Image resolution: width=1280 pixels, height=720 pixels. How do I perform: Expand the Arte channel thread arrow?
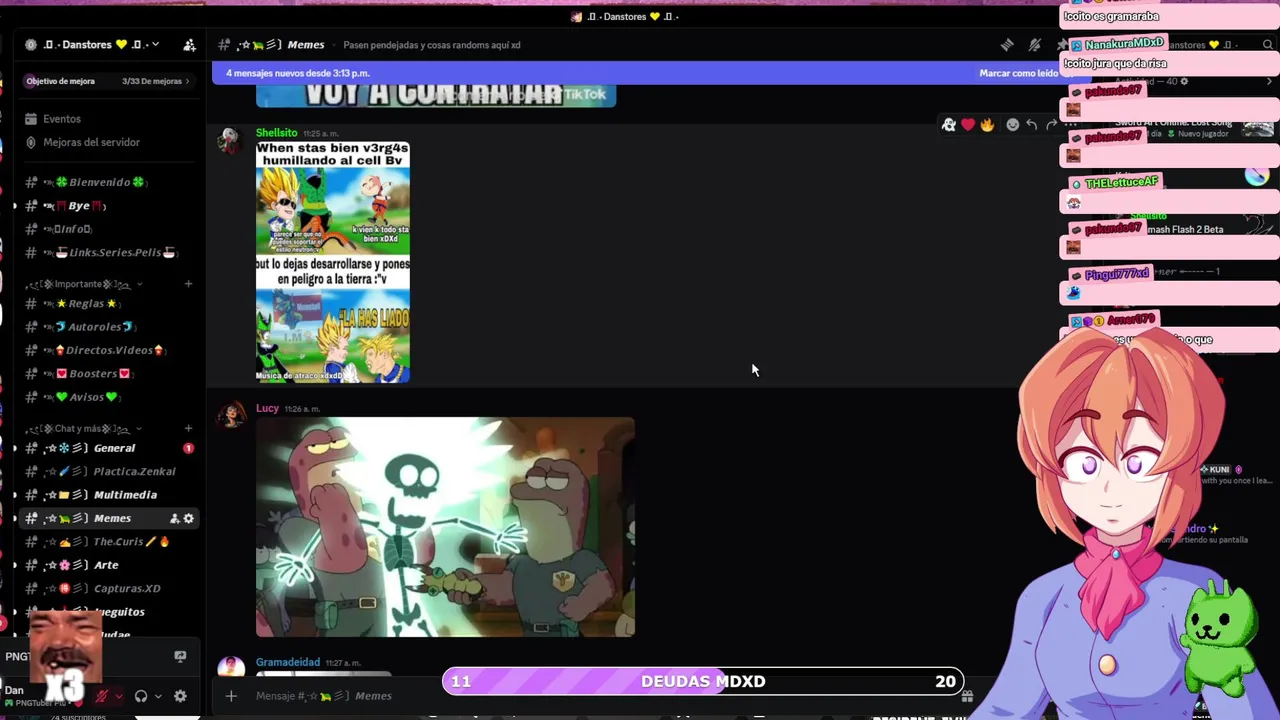14,565
